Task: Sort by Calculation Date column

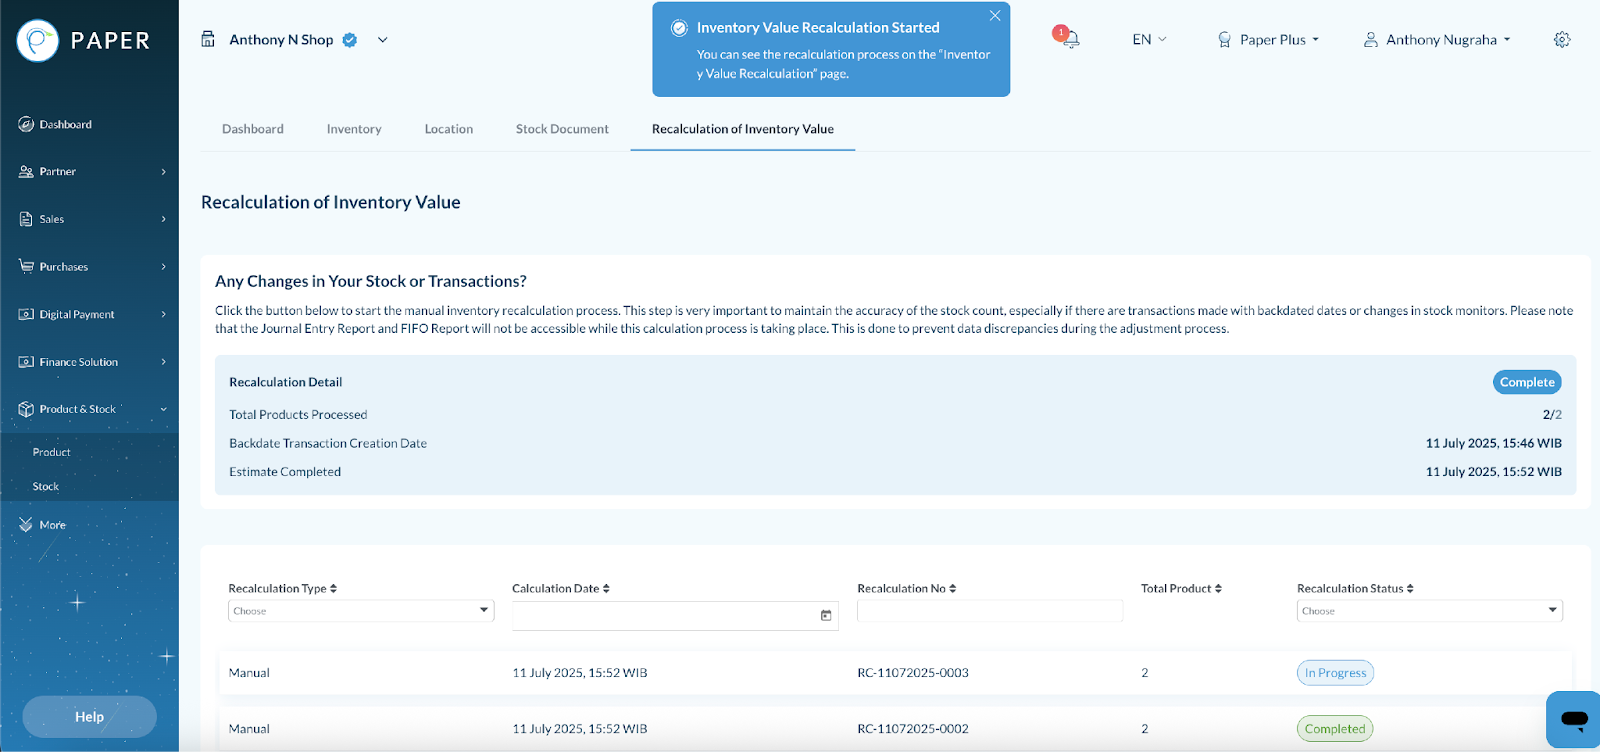Action: point(606,589)
